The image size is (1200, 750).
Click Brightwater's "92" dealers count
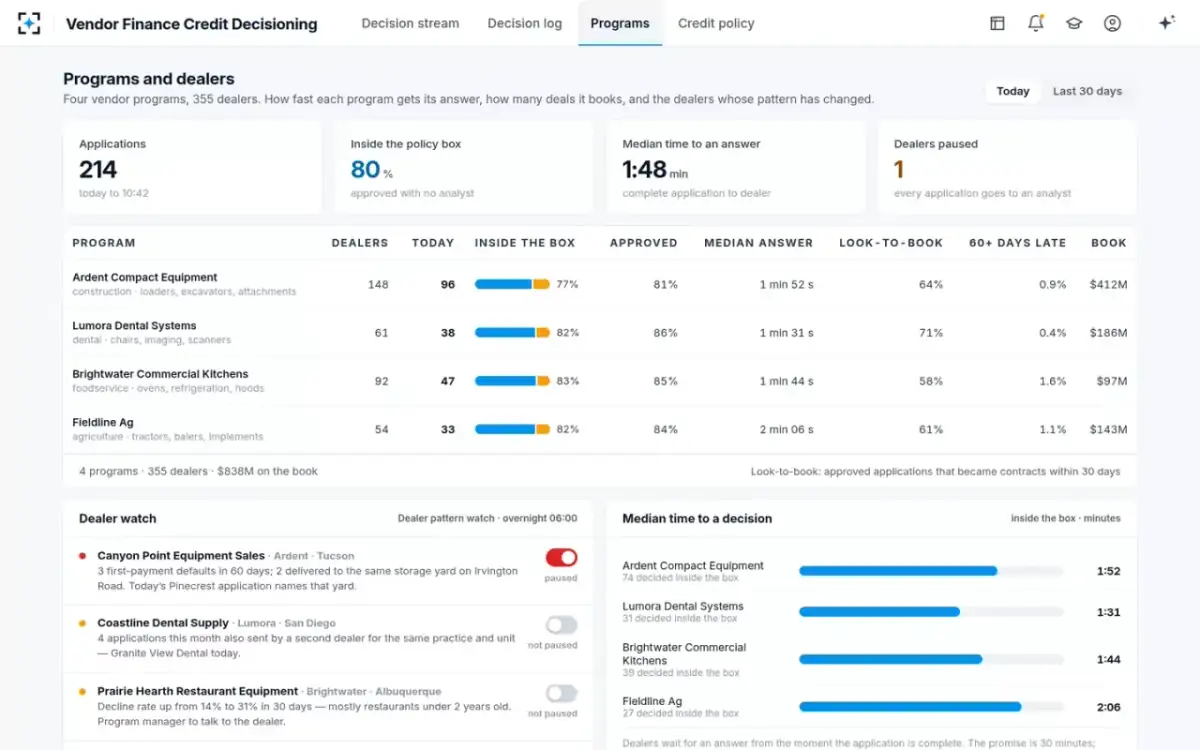pyautogui.click(x=381, y=381)
